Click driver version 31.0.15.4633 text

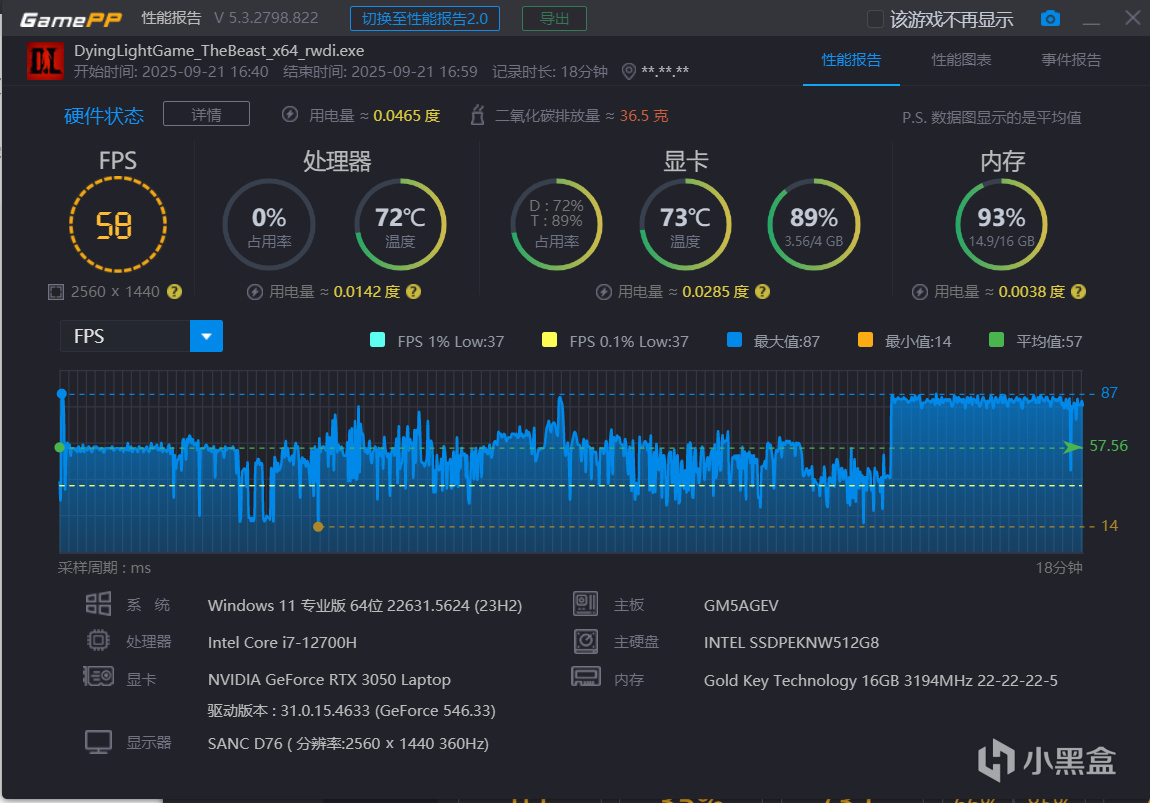pos(351,711)
